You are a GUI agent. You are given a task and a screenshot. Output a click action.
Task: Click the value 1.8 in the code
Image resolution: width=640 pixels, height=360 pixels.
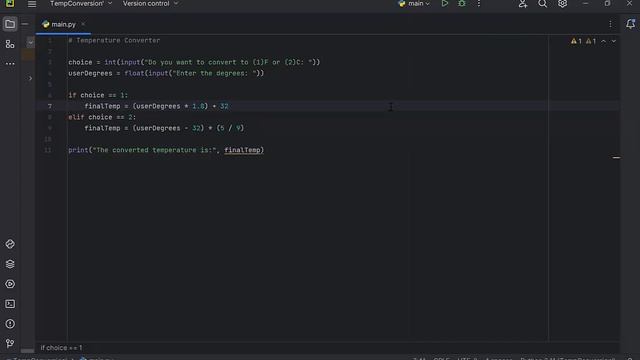pos(198,106)
